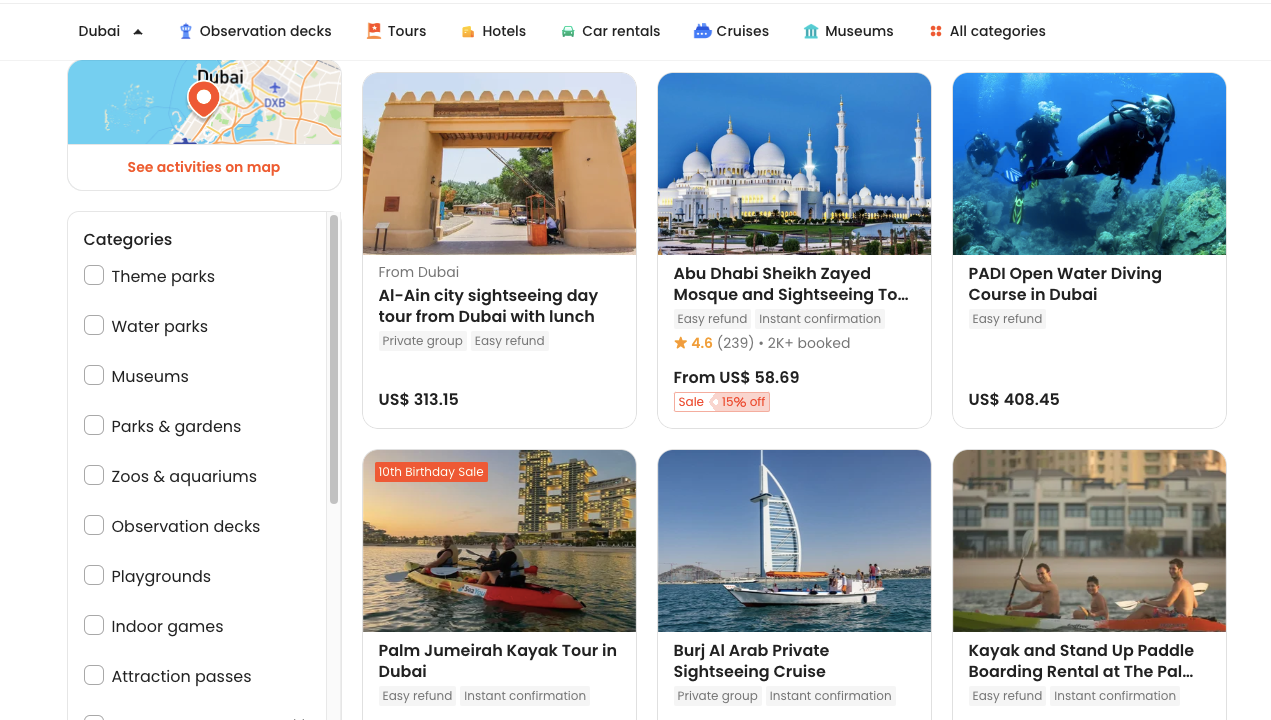Click the All categories grid icon

click(936, 32)
